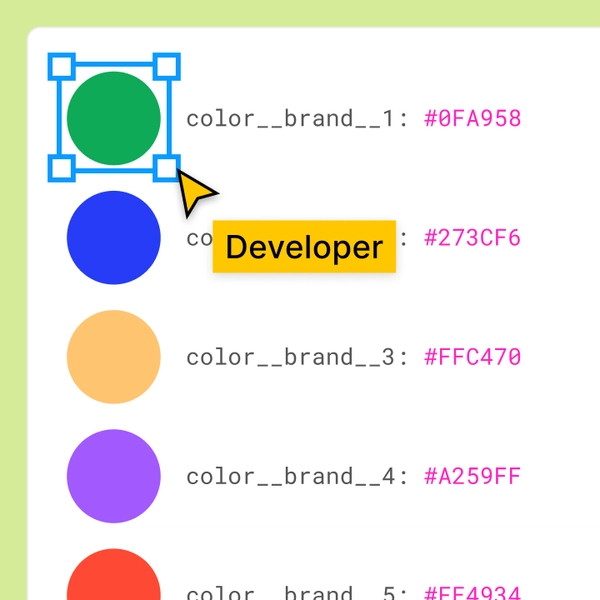Click the yellow Developer cursor label
Screen dimensions: 600x600
304,247
